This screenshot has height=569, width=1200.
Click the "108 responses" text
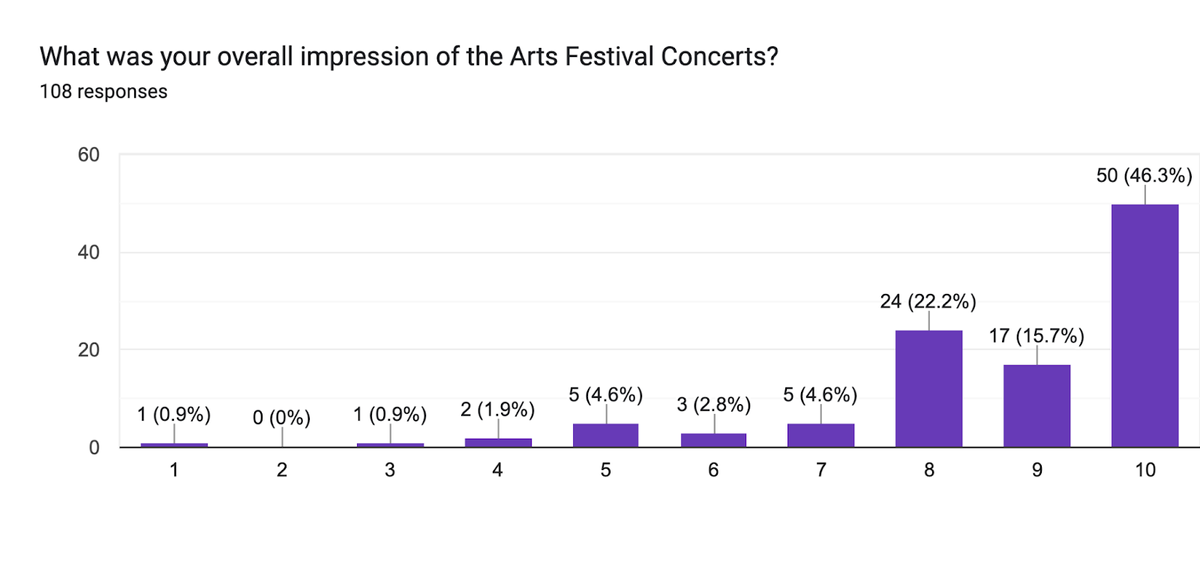coord(103,92)
